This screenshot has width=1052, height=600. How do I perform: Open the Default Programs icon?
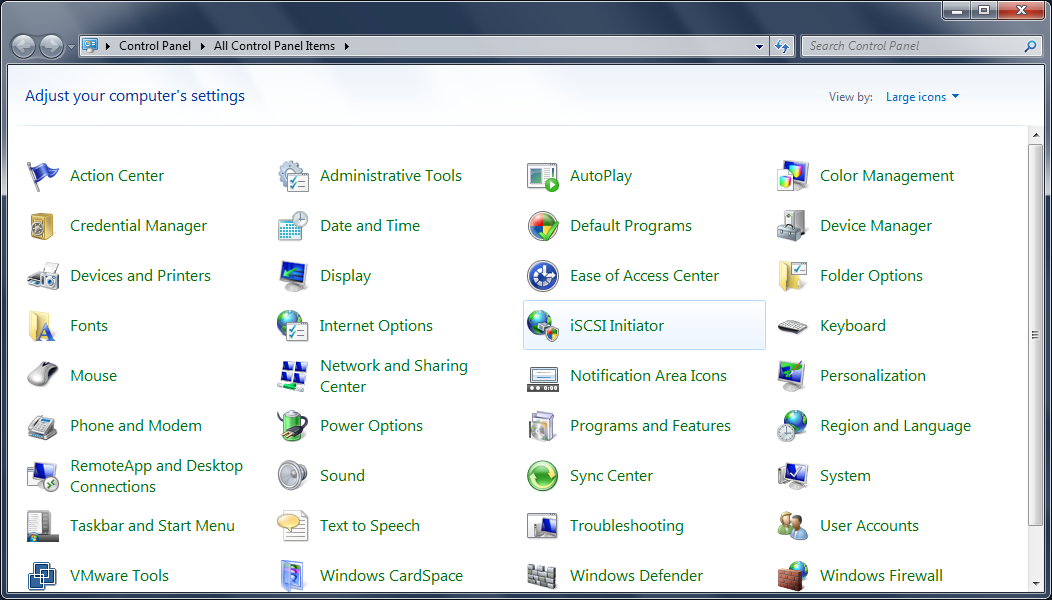click(543, 226)
